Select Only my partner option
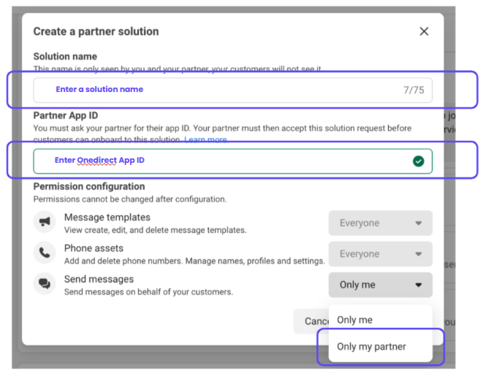The width and height of the screenshot is (480, 373). point(380,347)
